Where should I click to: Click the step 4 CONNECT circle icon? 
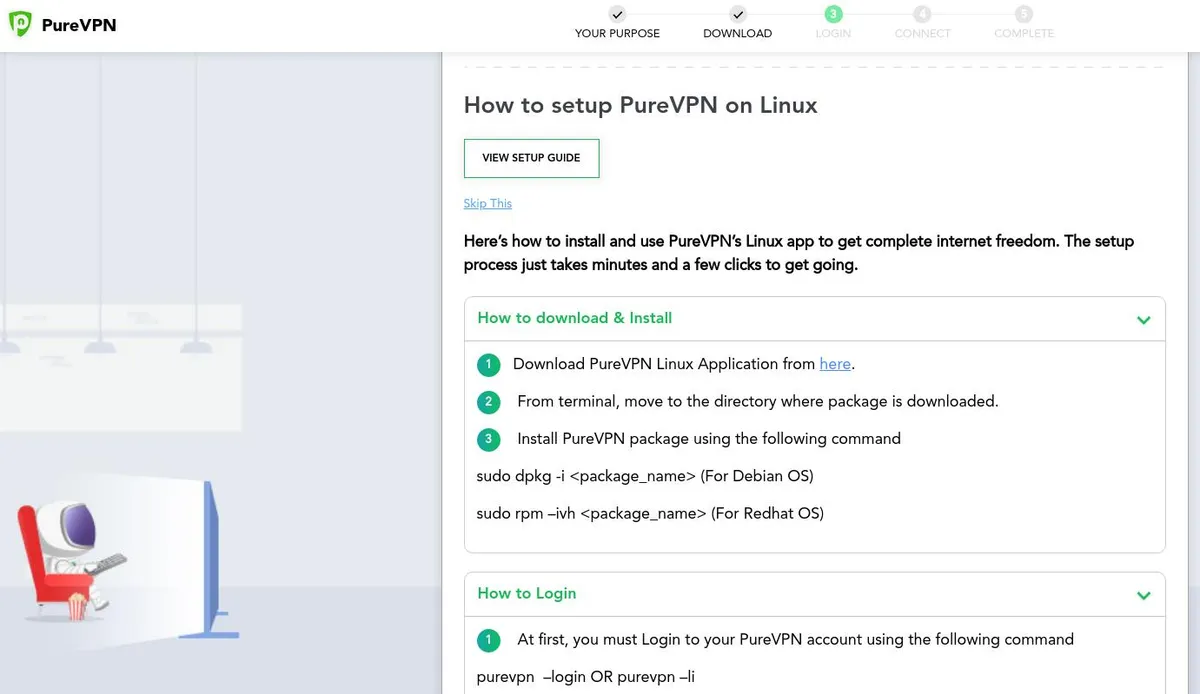coord(922,14)
